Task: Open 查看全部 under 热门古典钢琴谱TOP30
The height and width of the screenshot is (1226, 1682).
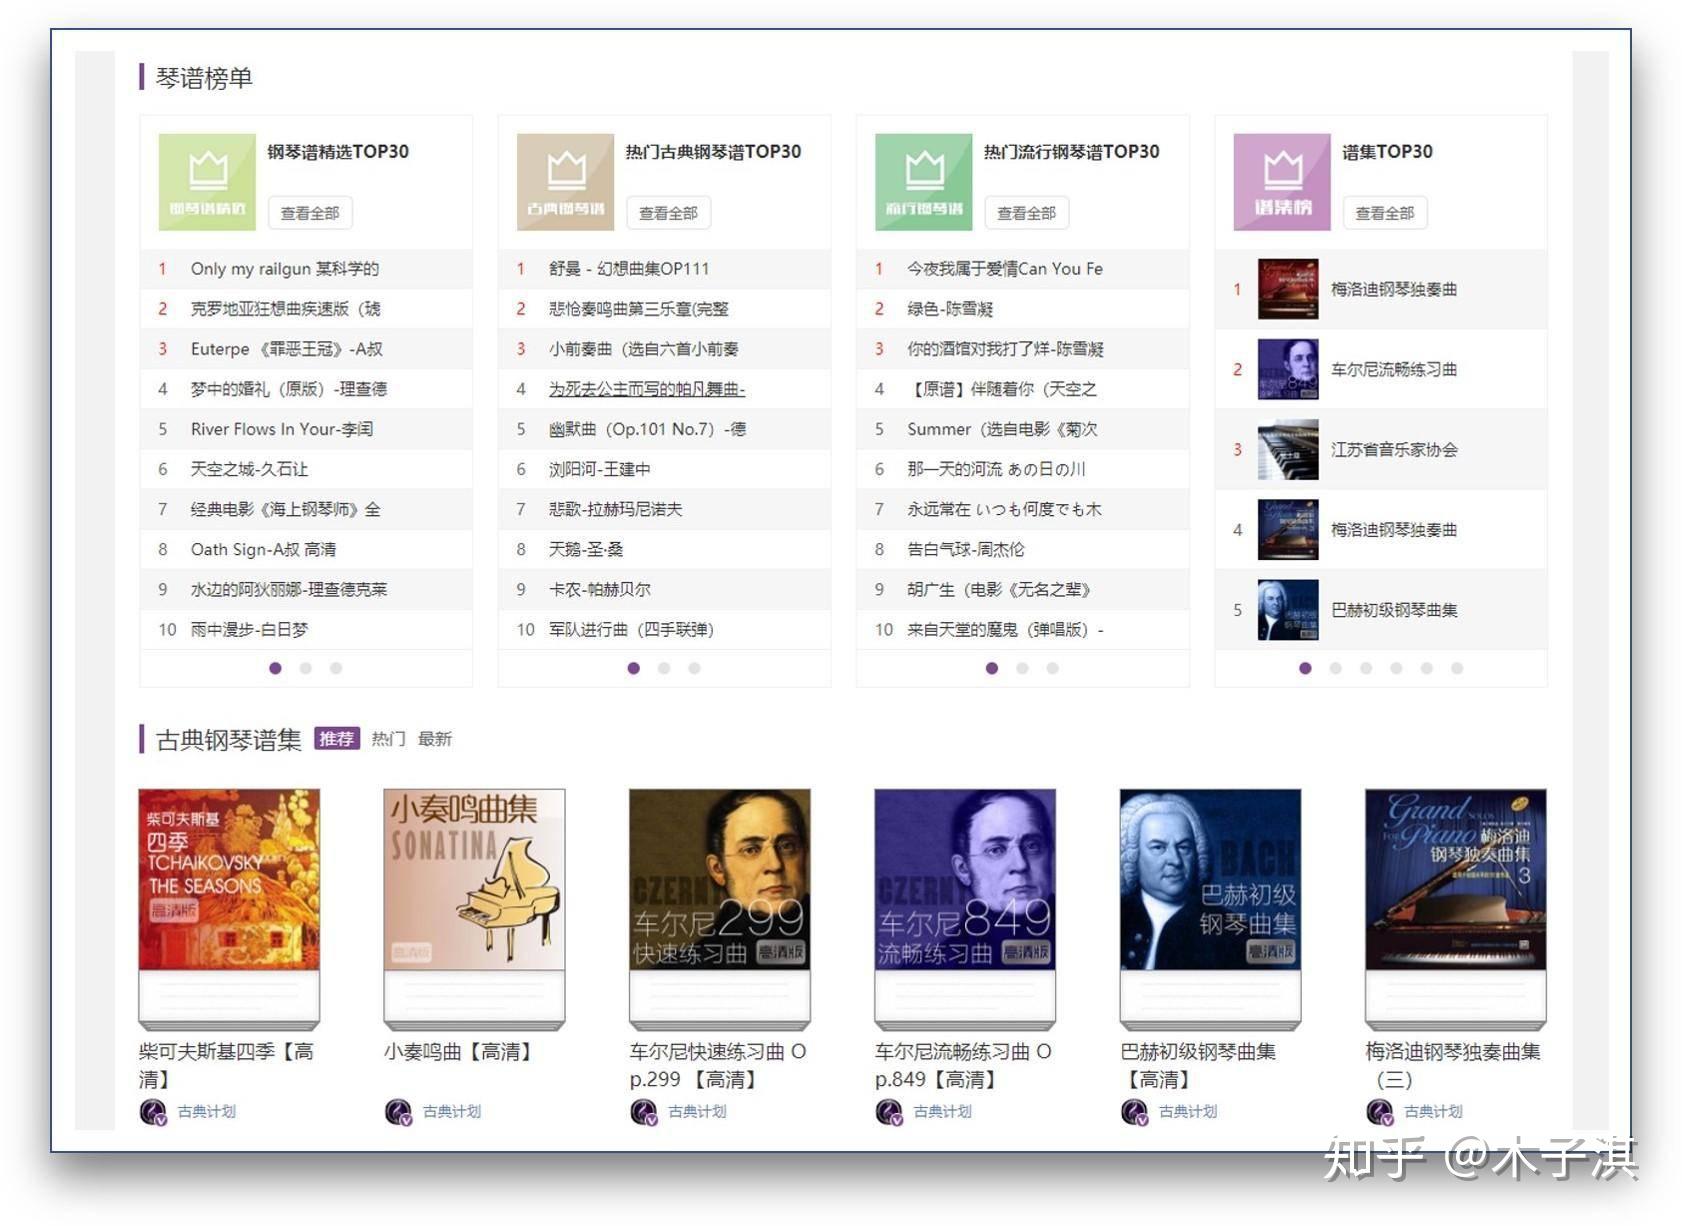Action: (668, 213)
